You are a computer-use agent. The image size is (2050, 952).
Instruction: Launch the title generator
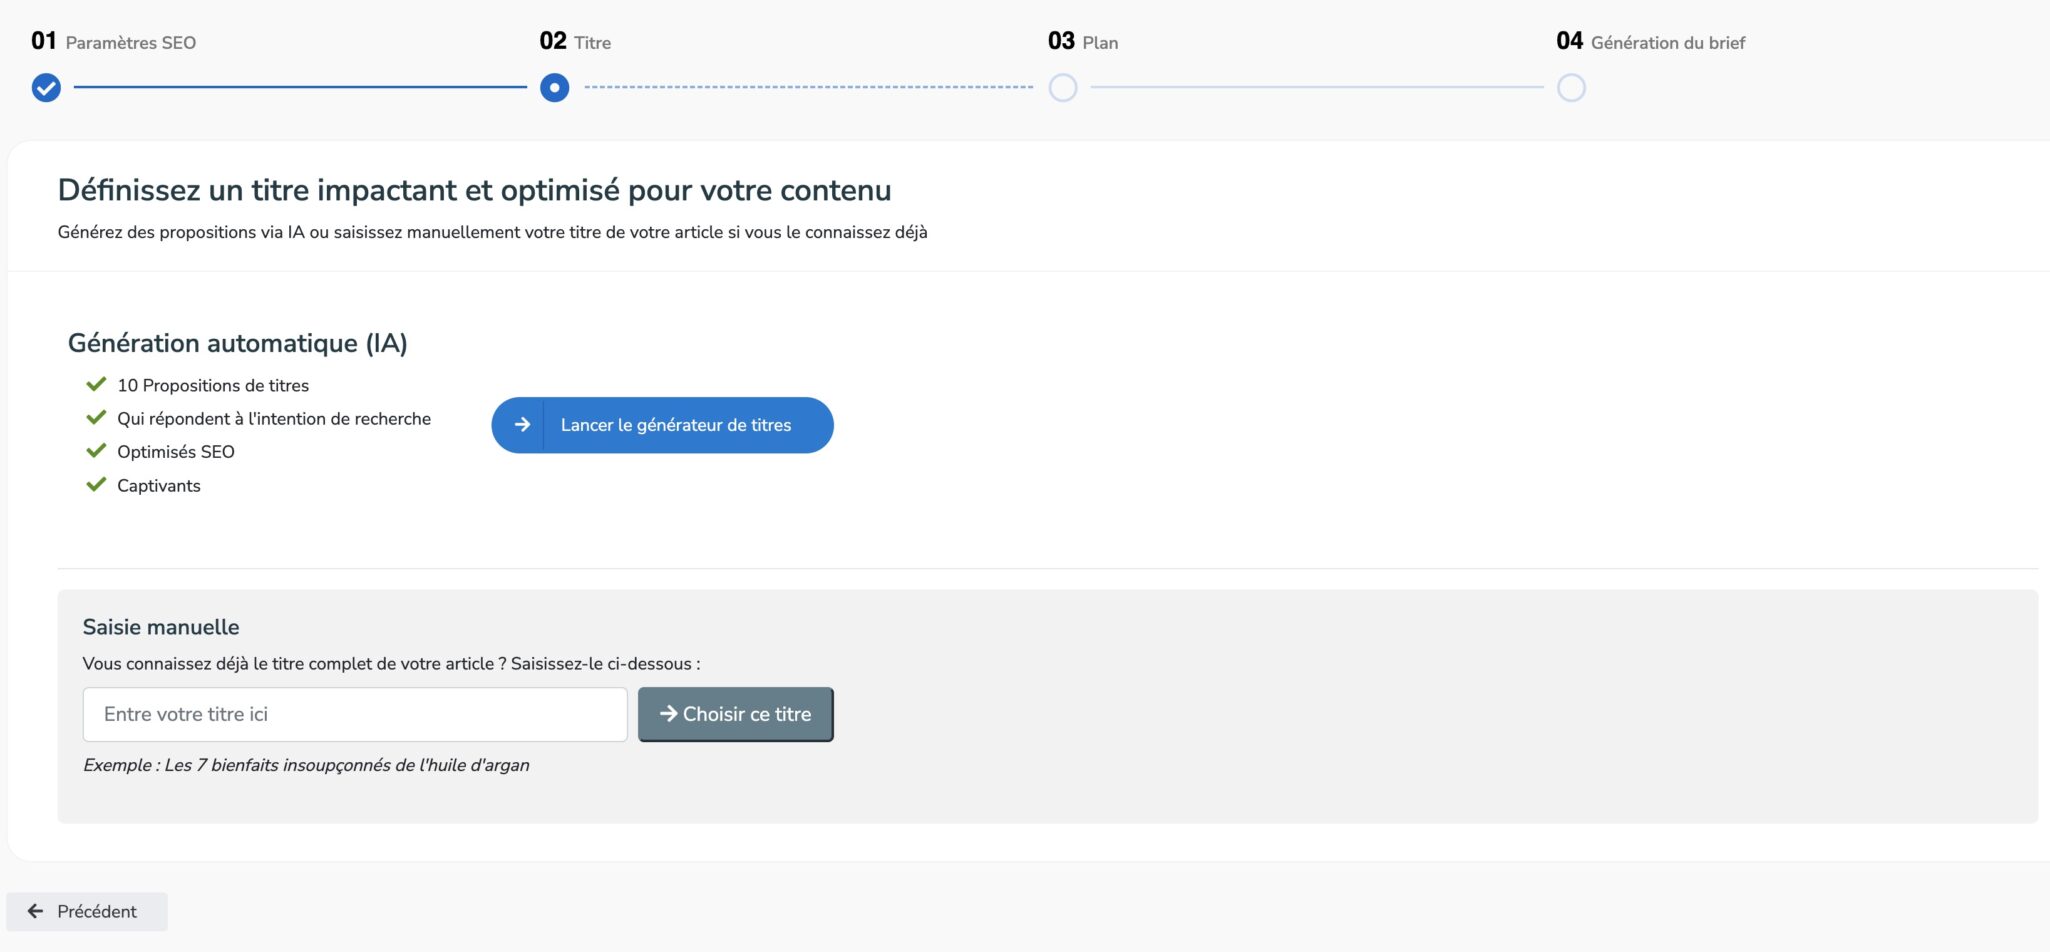(x=676, y=425)
